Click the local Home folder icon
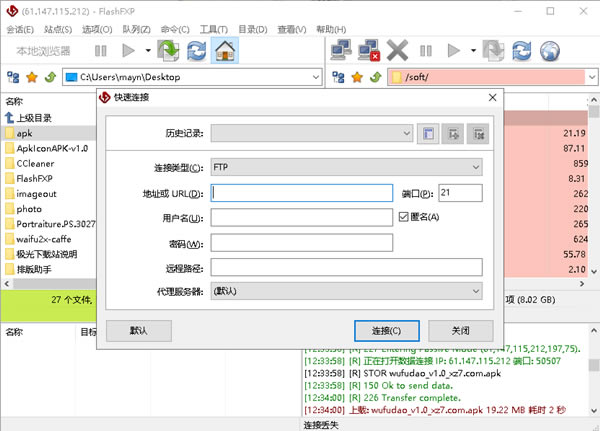Screen dimensions: 600x431 226,49
